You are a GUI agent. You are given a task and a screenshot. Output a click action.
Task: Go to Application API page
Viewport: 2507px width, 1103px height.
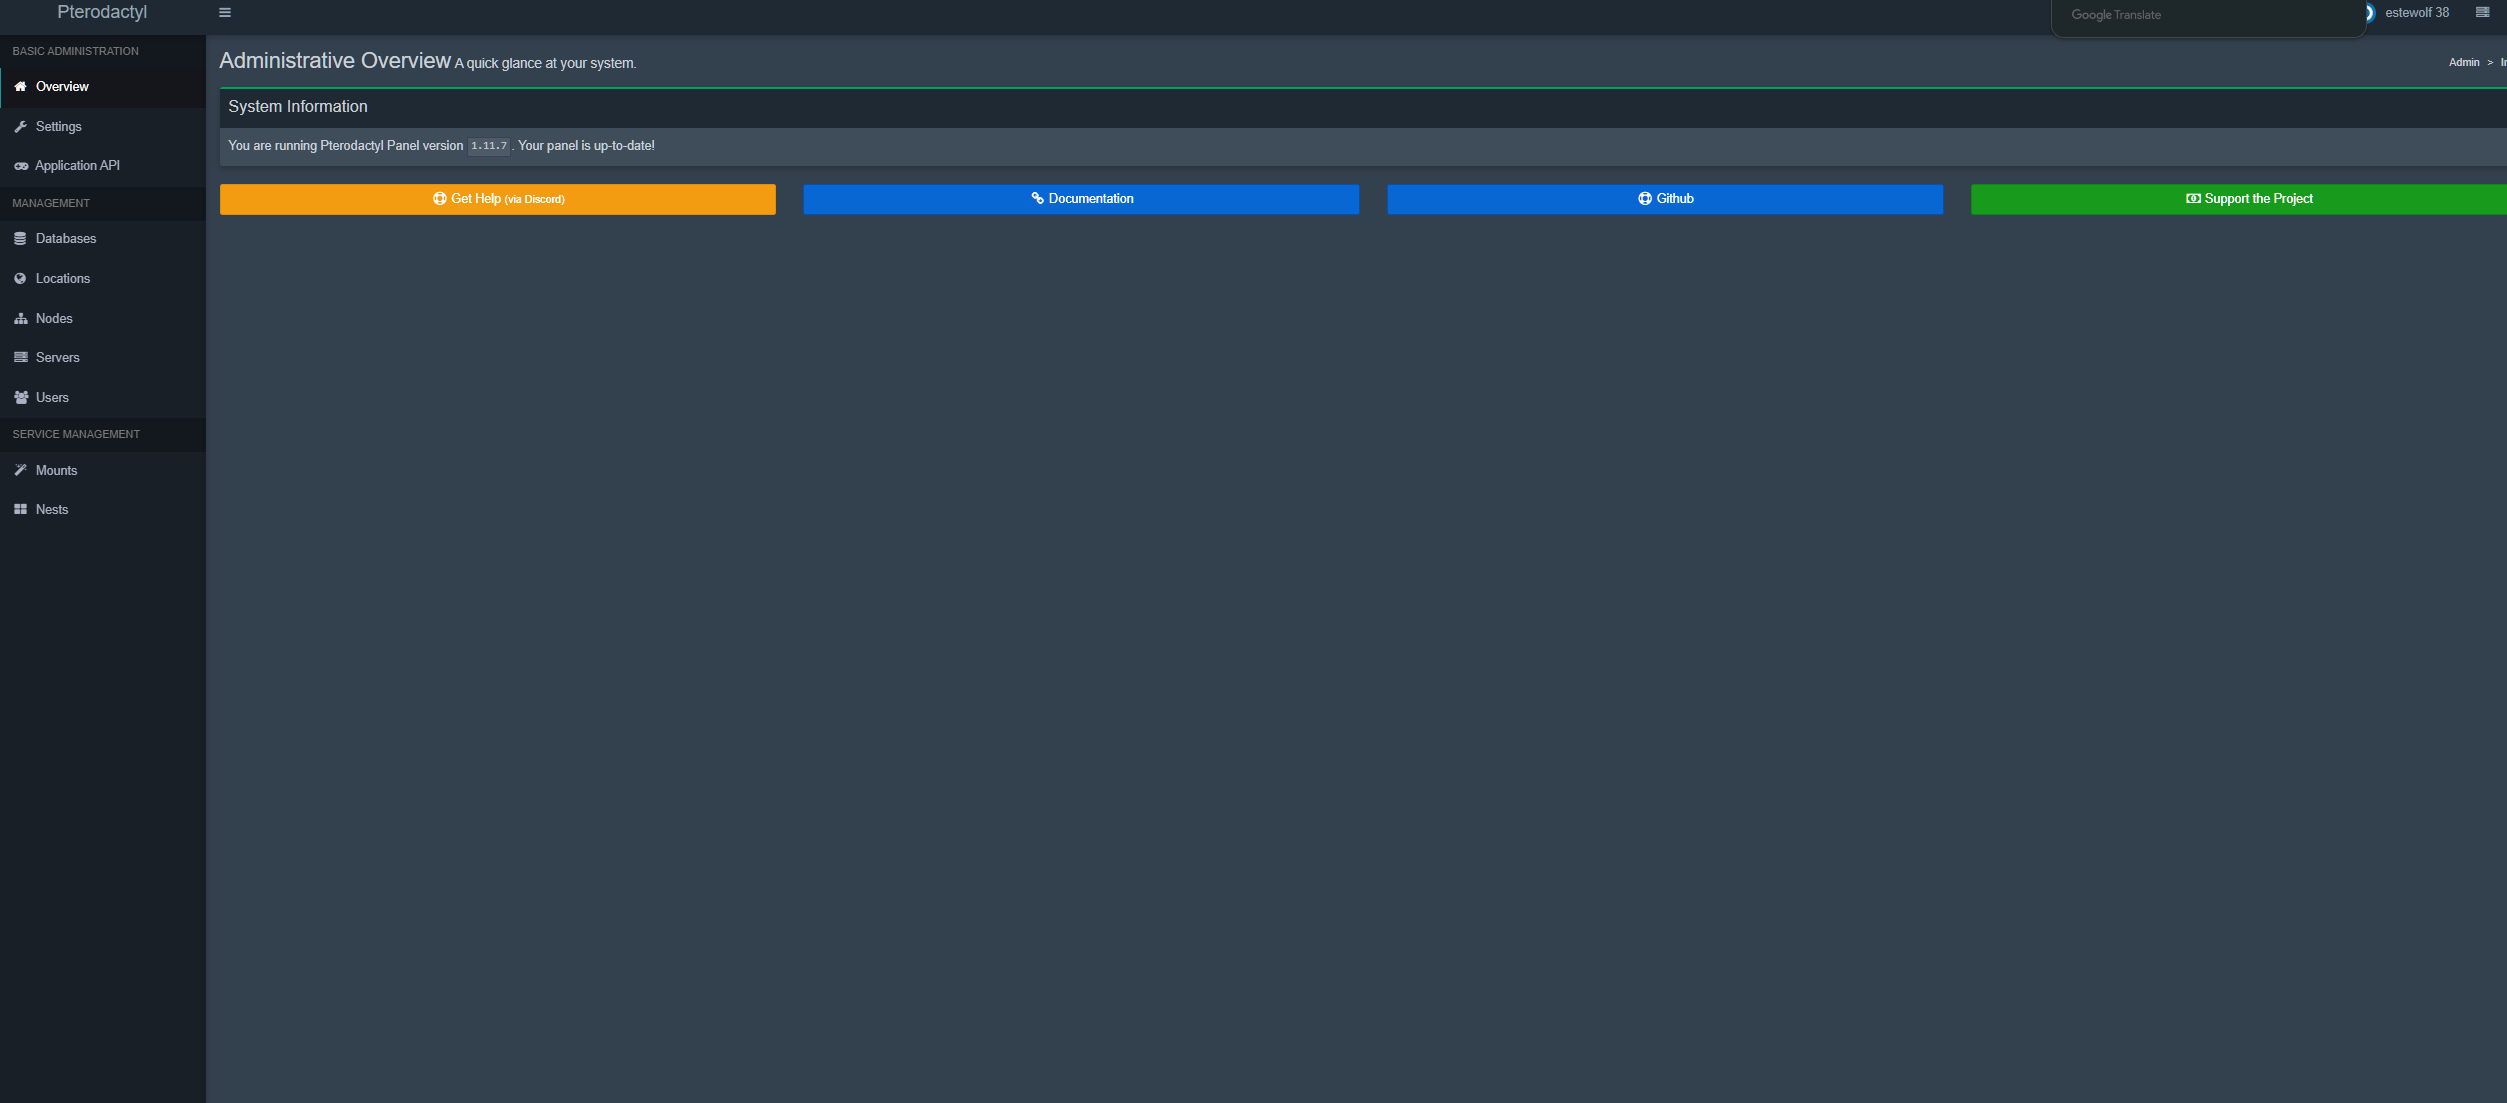pyautogui.click(x=103, y=166)
